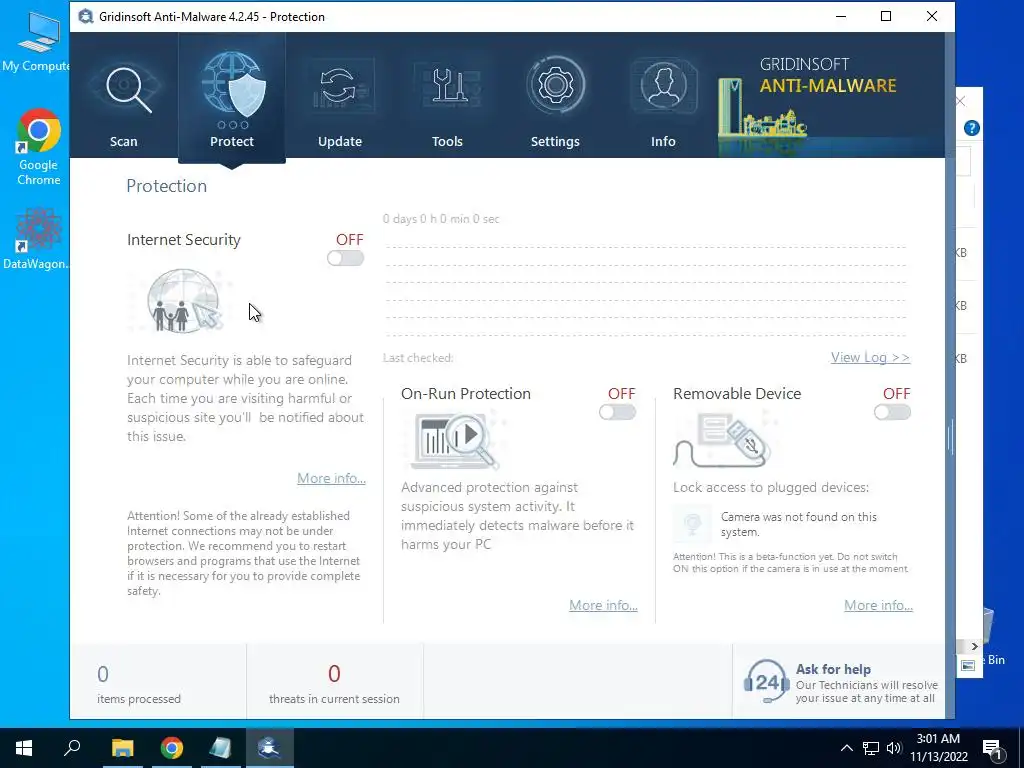This screenshot has width=1024, height=768.
Task: Show hidden system tray icons
Action: pyautogui.click(x=846, y=748)
